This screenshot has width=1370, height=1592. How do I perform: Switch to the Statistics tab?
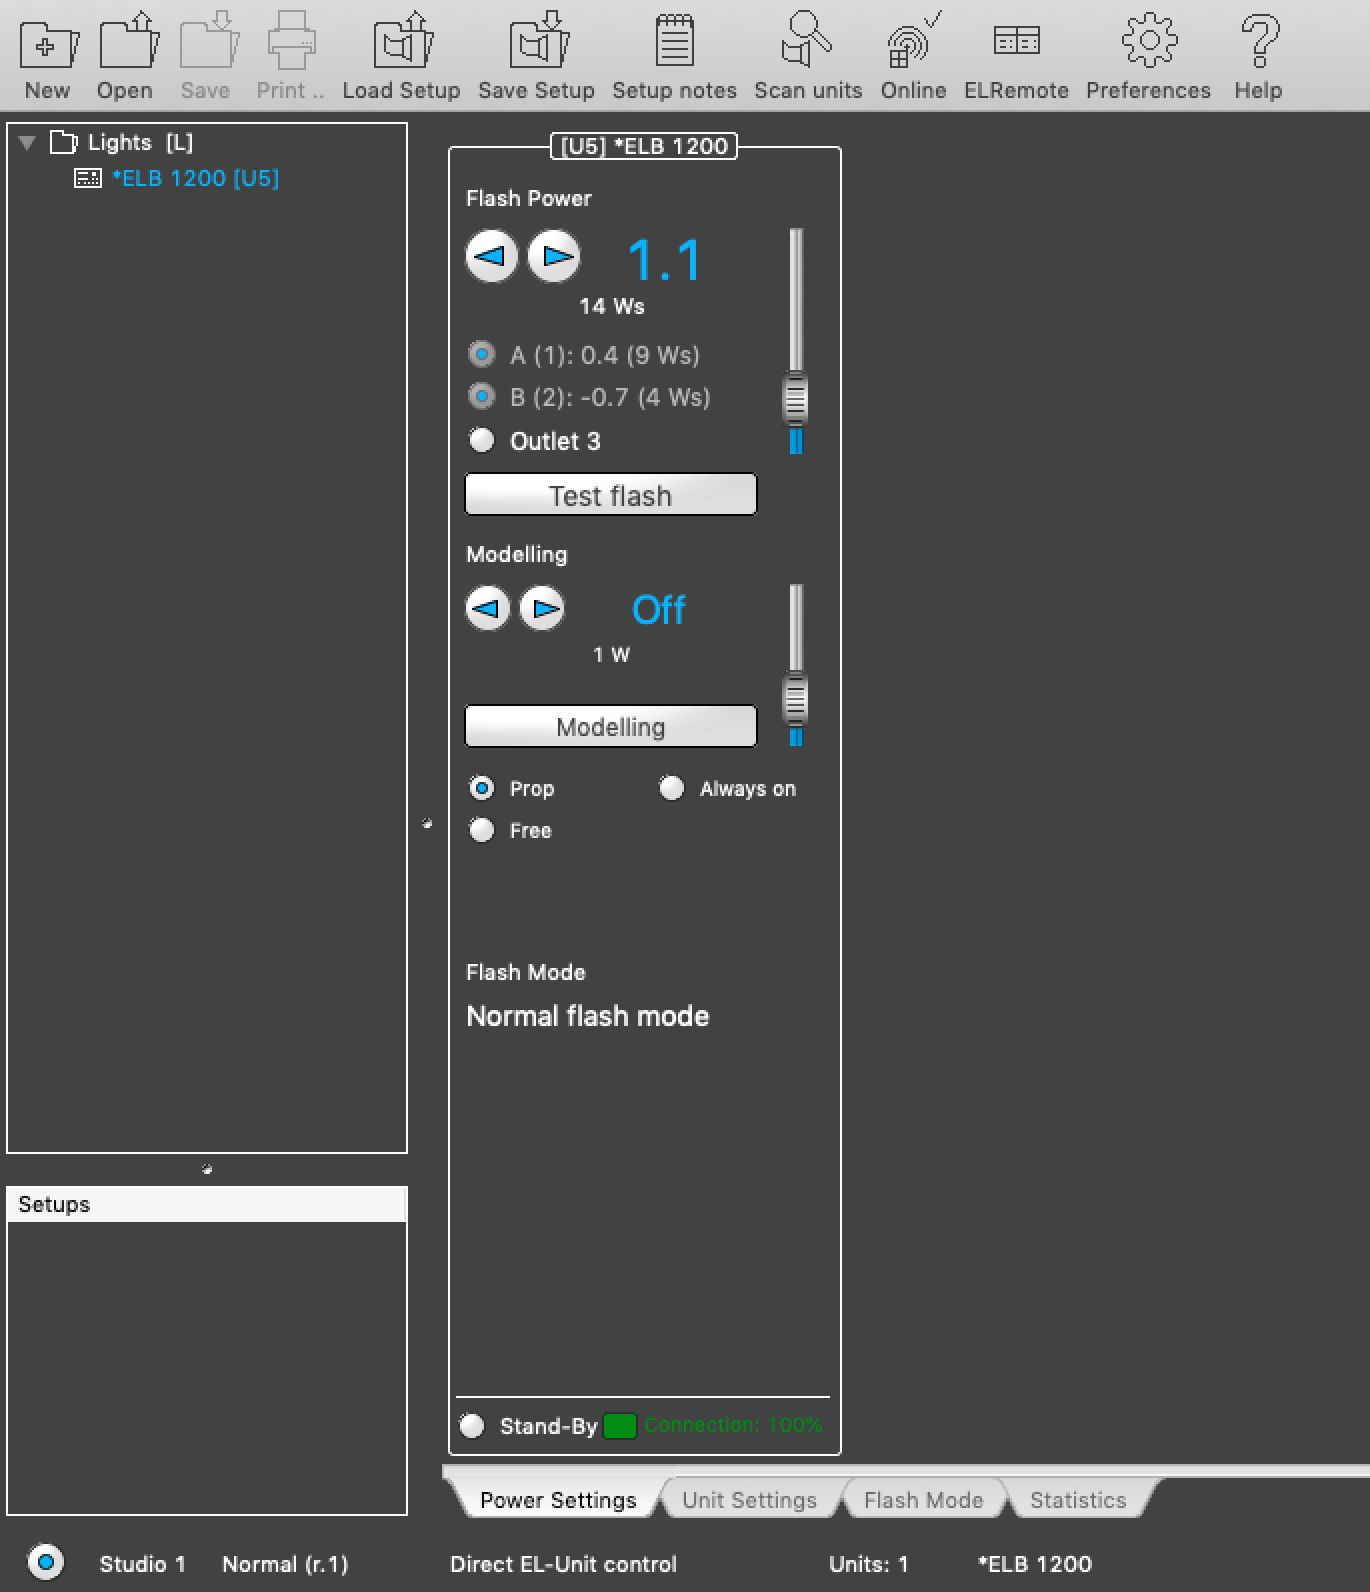1078,1500
